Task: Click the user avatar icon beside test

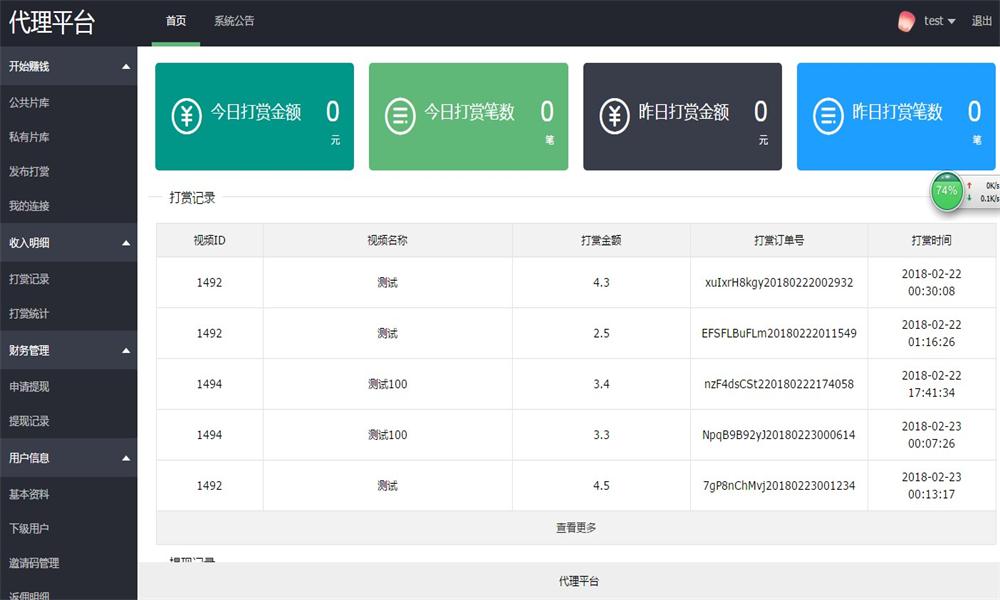Action: [x=907, y=20]
